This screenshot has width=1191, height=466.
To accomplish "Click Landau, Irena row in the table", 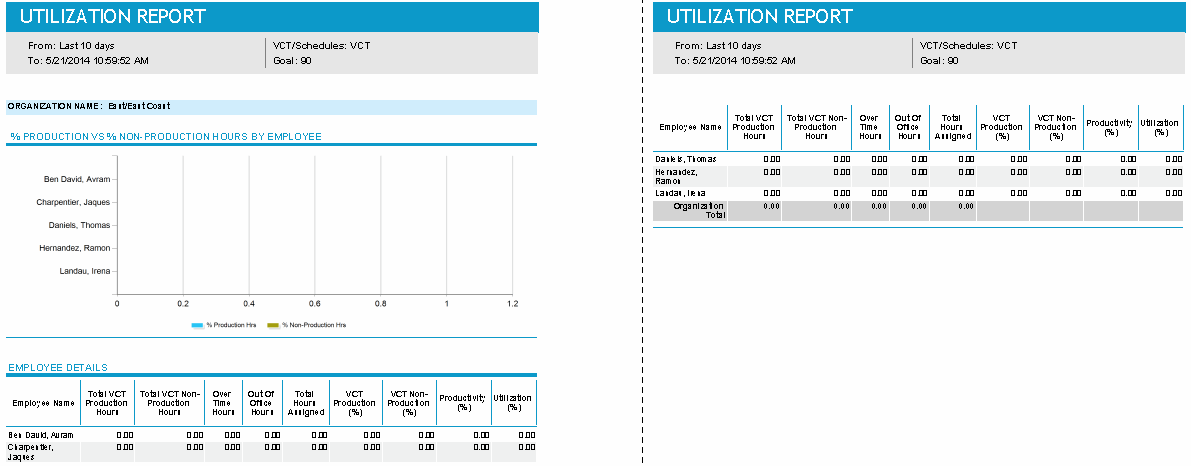I will point(681,192).
